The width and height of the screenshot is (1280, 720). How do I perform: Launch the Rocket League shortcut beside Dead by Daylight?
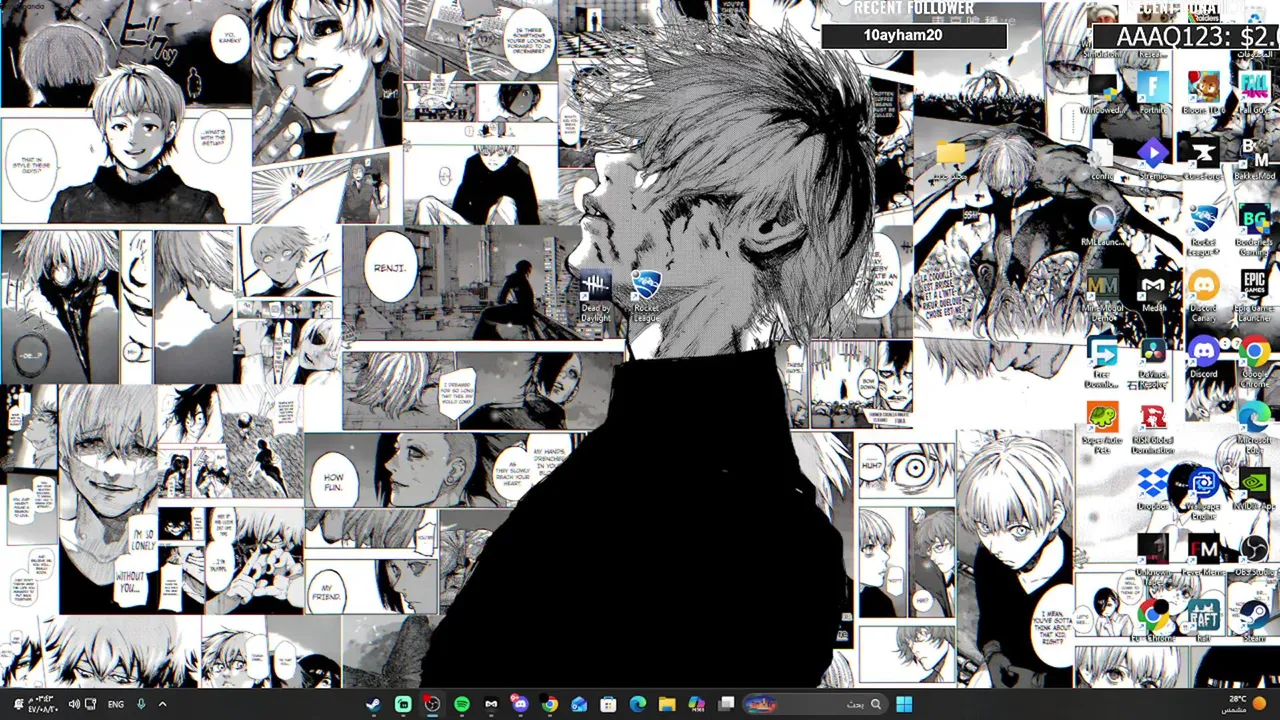click(647, 296)
